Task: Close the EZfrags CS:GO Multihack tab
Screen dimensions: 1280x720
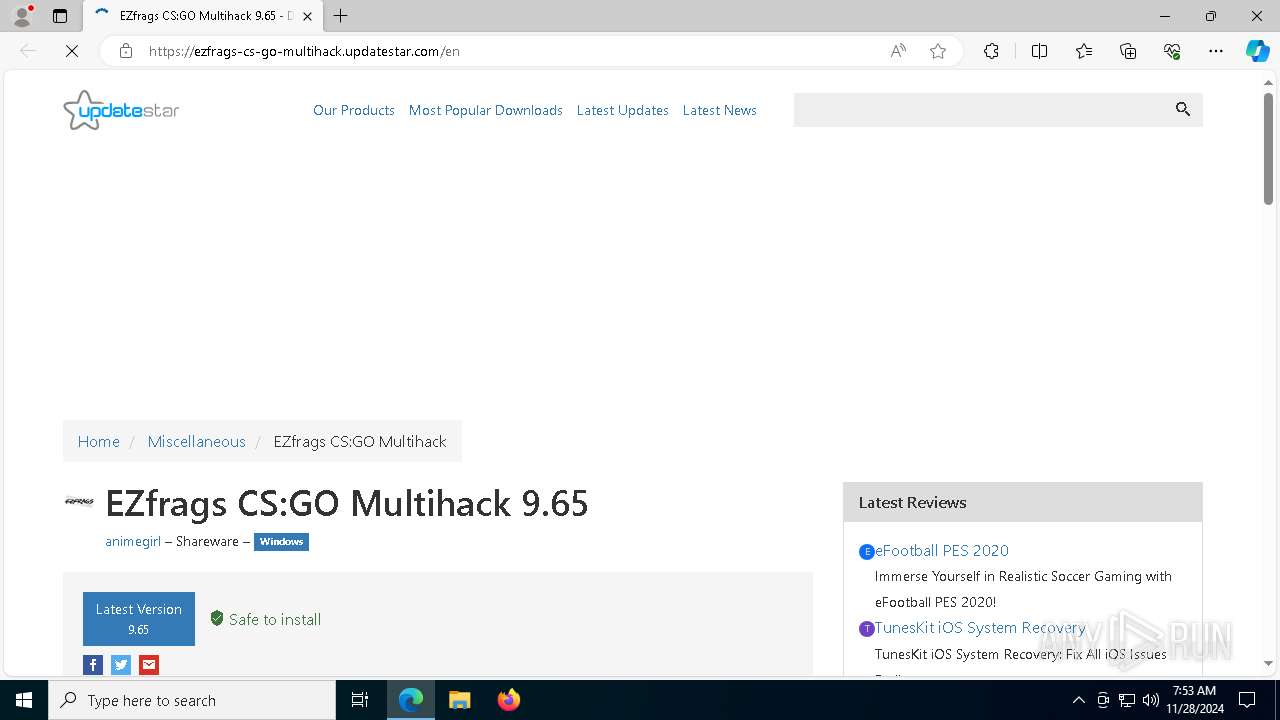Action: point(308,16)
